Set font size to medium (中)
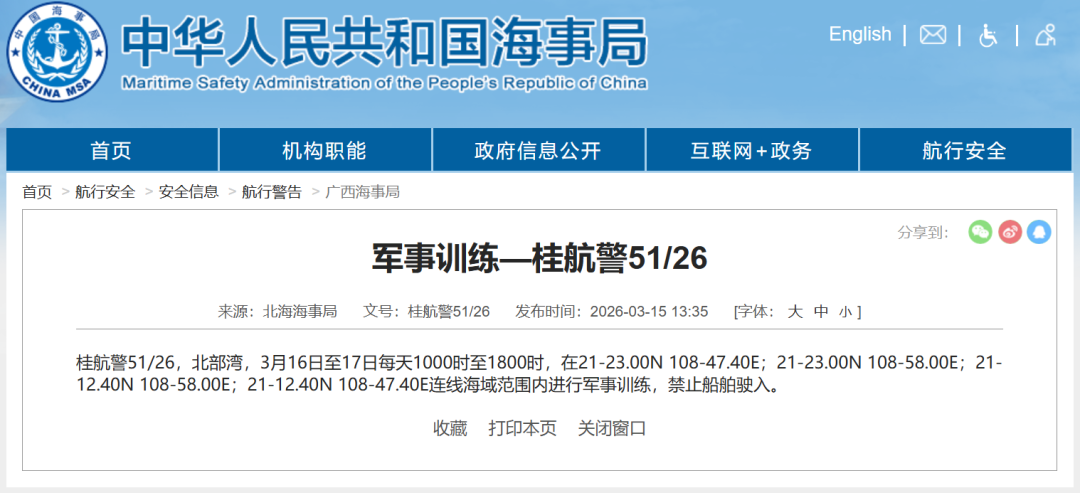The height and width of the screenshot is (493, 1080). click(821, 312)
